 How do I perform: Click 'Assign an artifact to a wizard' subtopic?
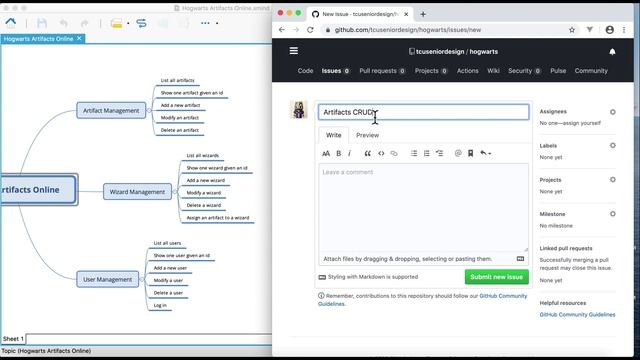point(218,218)
